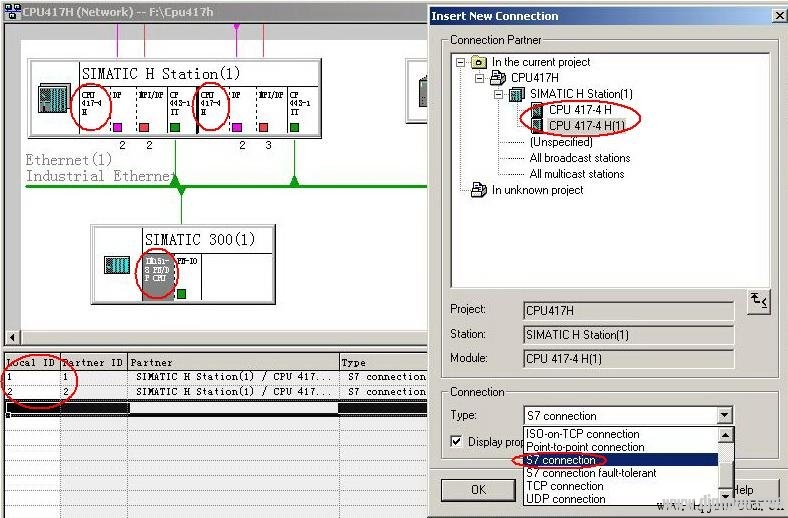Pick TCP connection in the type list

[565, 486]
